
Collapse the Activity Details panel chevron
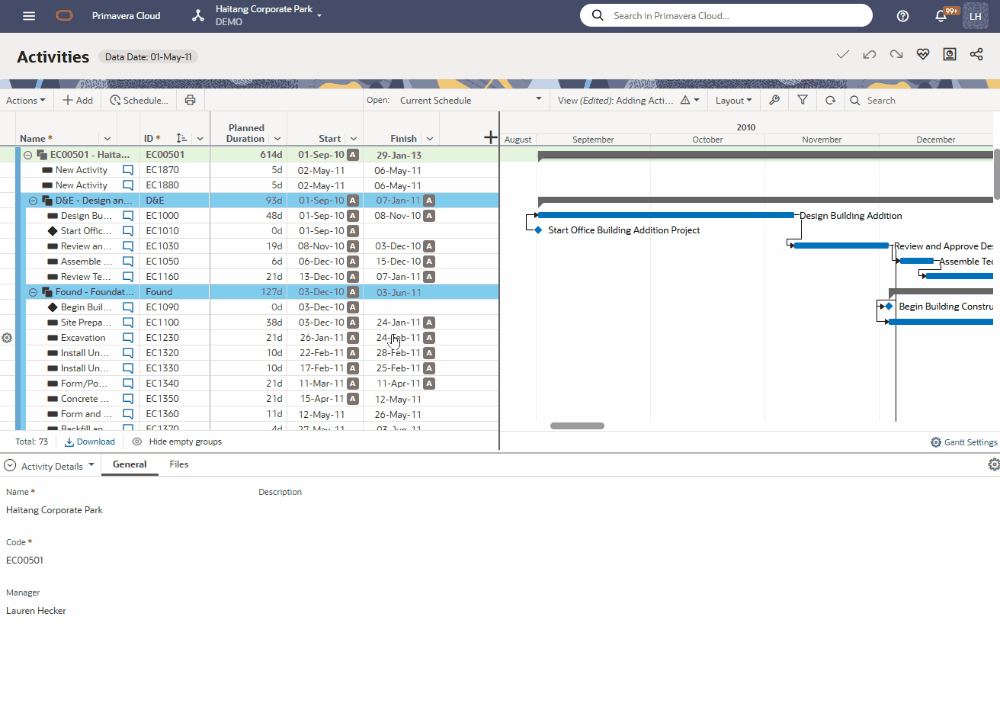pyautogui.click(x=10, y=466)
